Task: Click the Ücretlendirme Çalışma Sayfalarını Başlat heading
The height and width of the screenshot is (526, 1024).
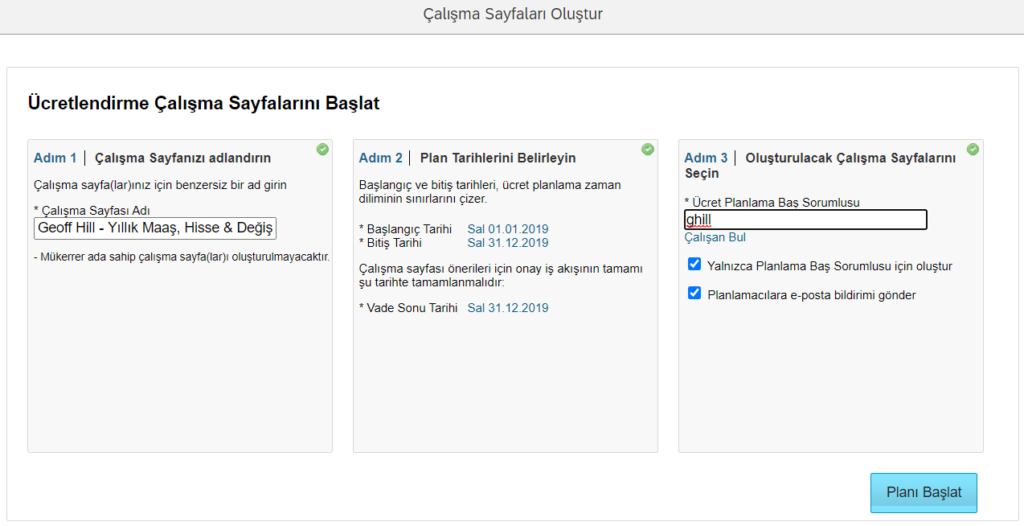Action: pyautogui.click(x=203, y=103)
